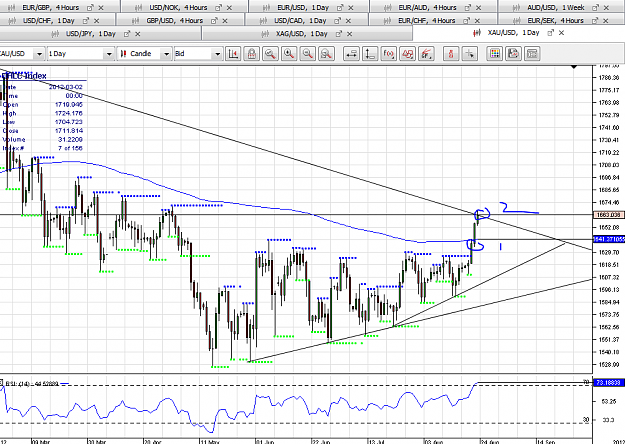This screenshot has height=444, width=625.
Task: Click the High value 1724.176
Action: 69,113
